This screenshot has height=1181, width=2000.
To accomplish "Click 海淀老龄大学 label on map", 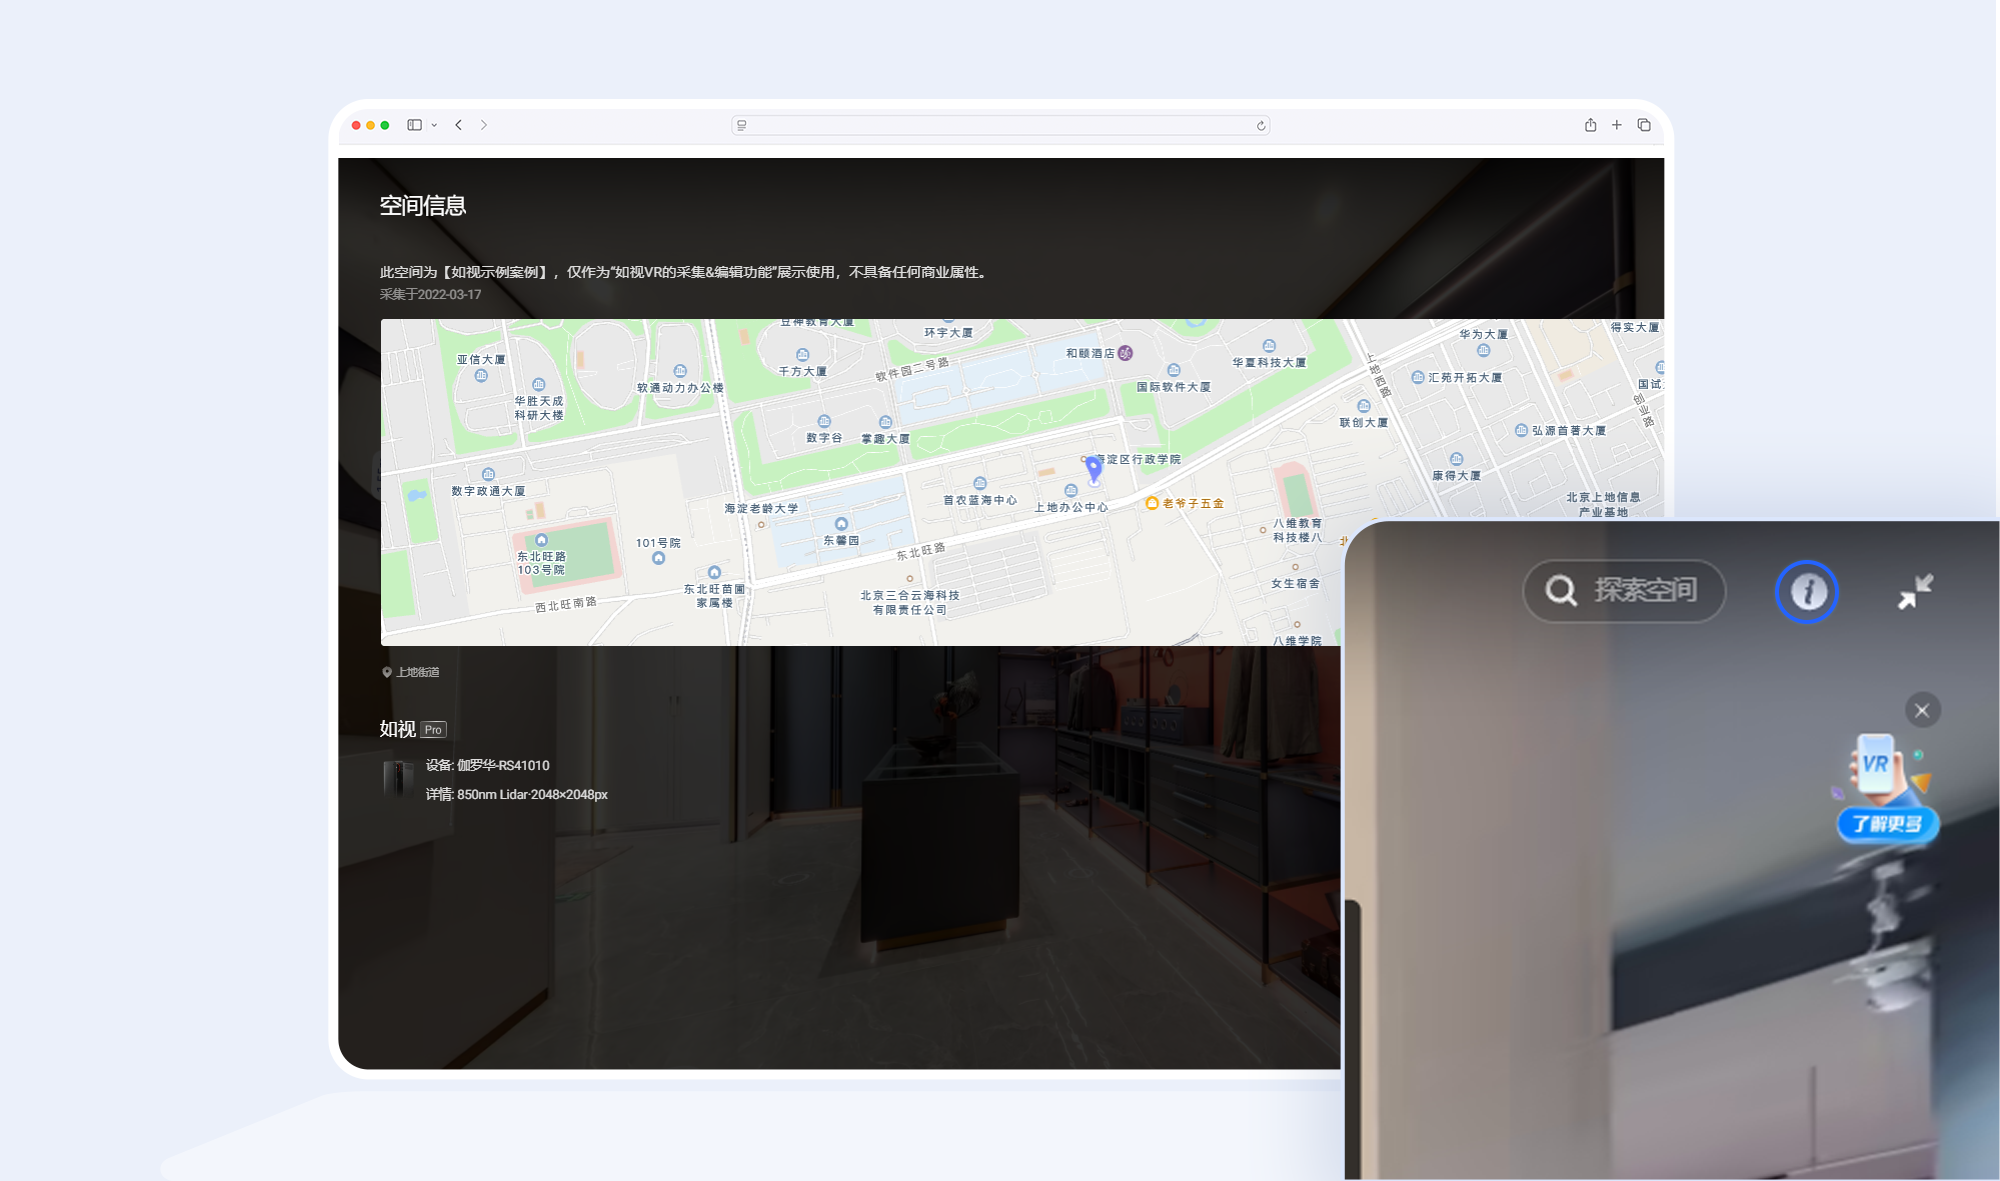I will [761, 509].
